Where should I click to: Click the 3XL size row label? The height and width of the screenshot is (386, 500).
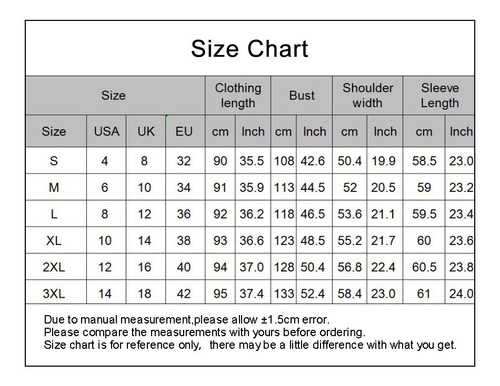[54, 294]
